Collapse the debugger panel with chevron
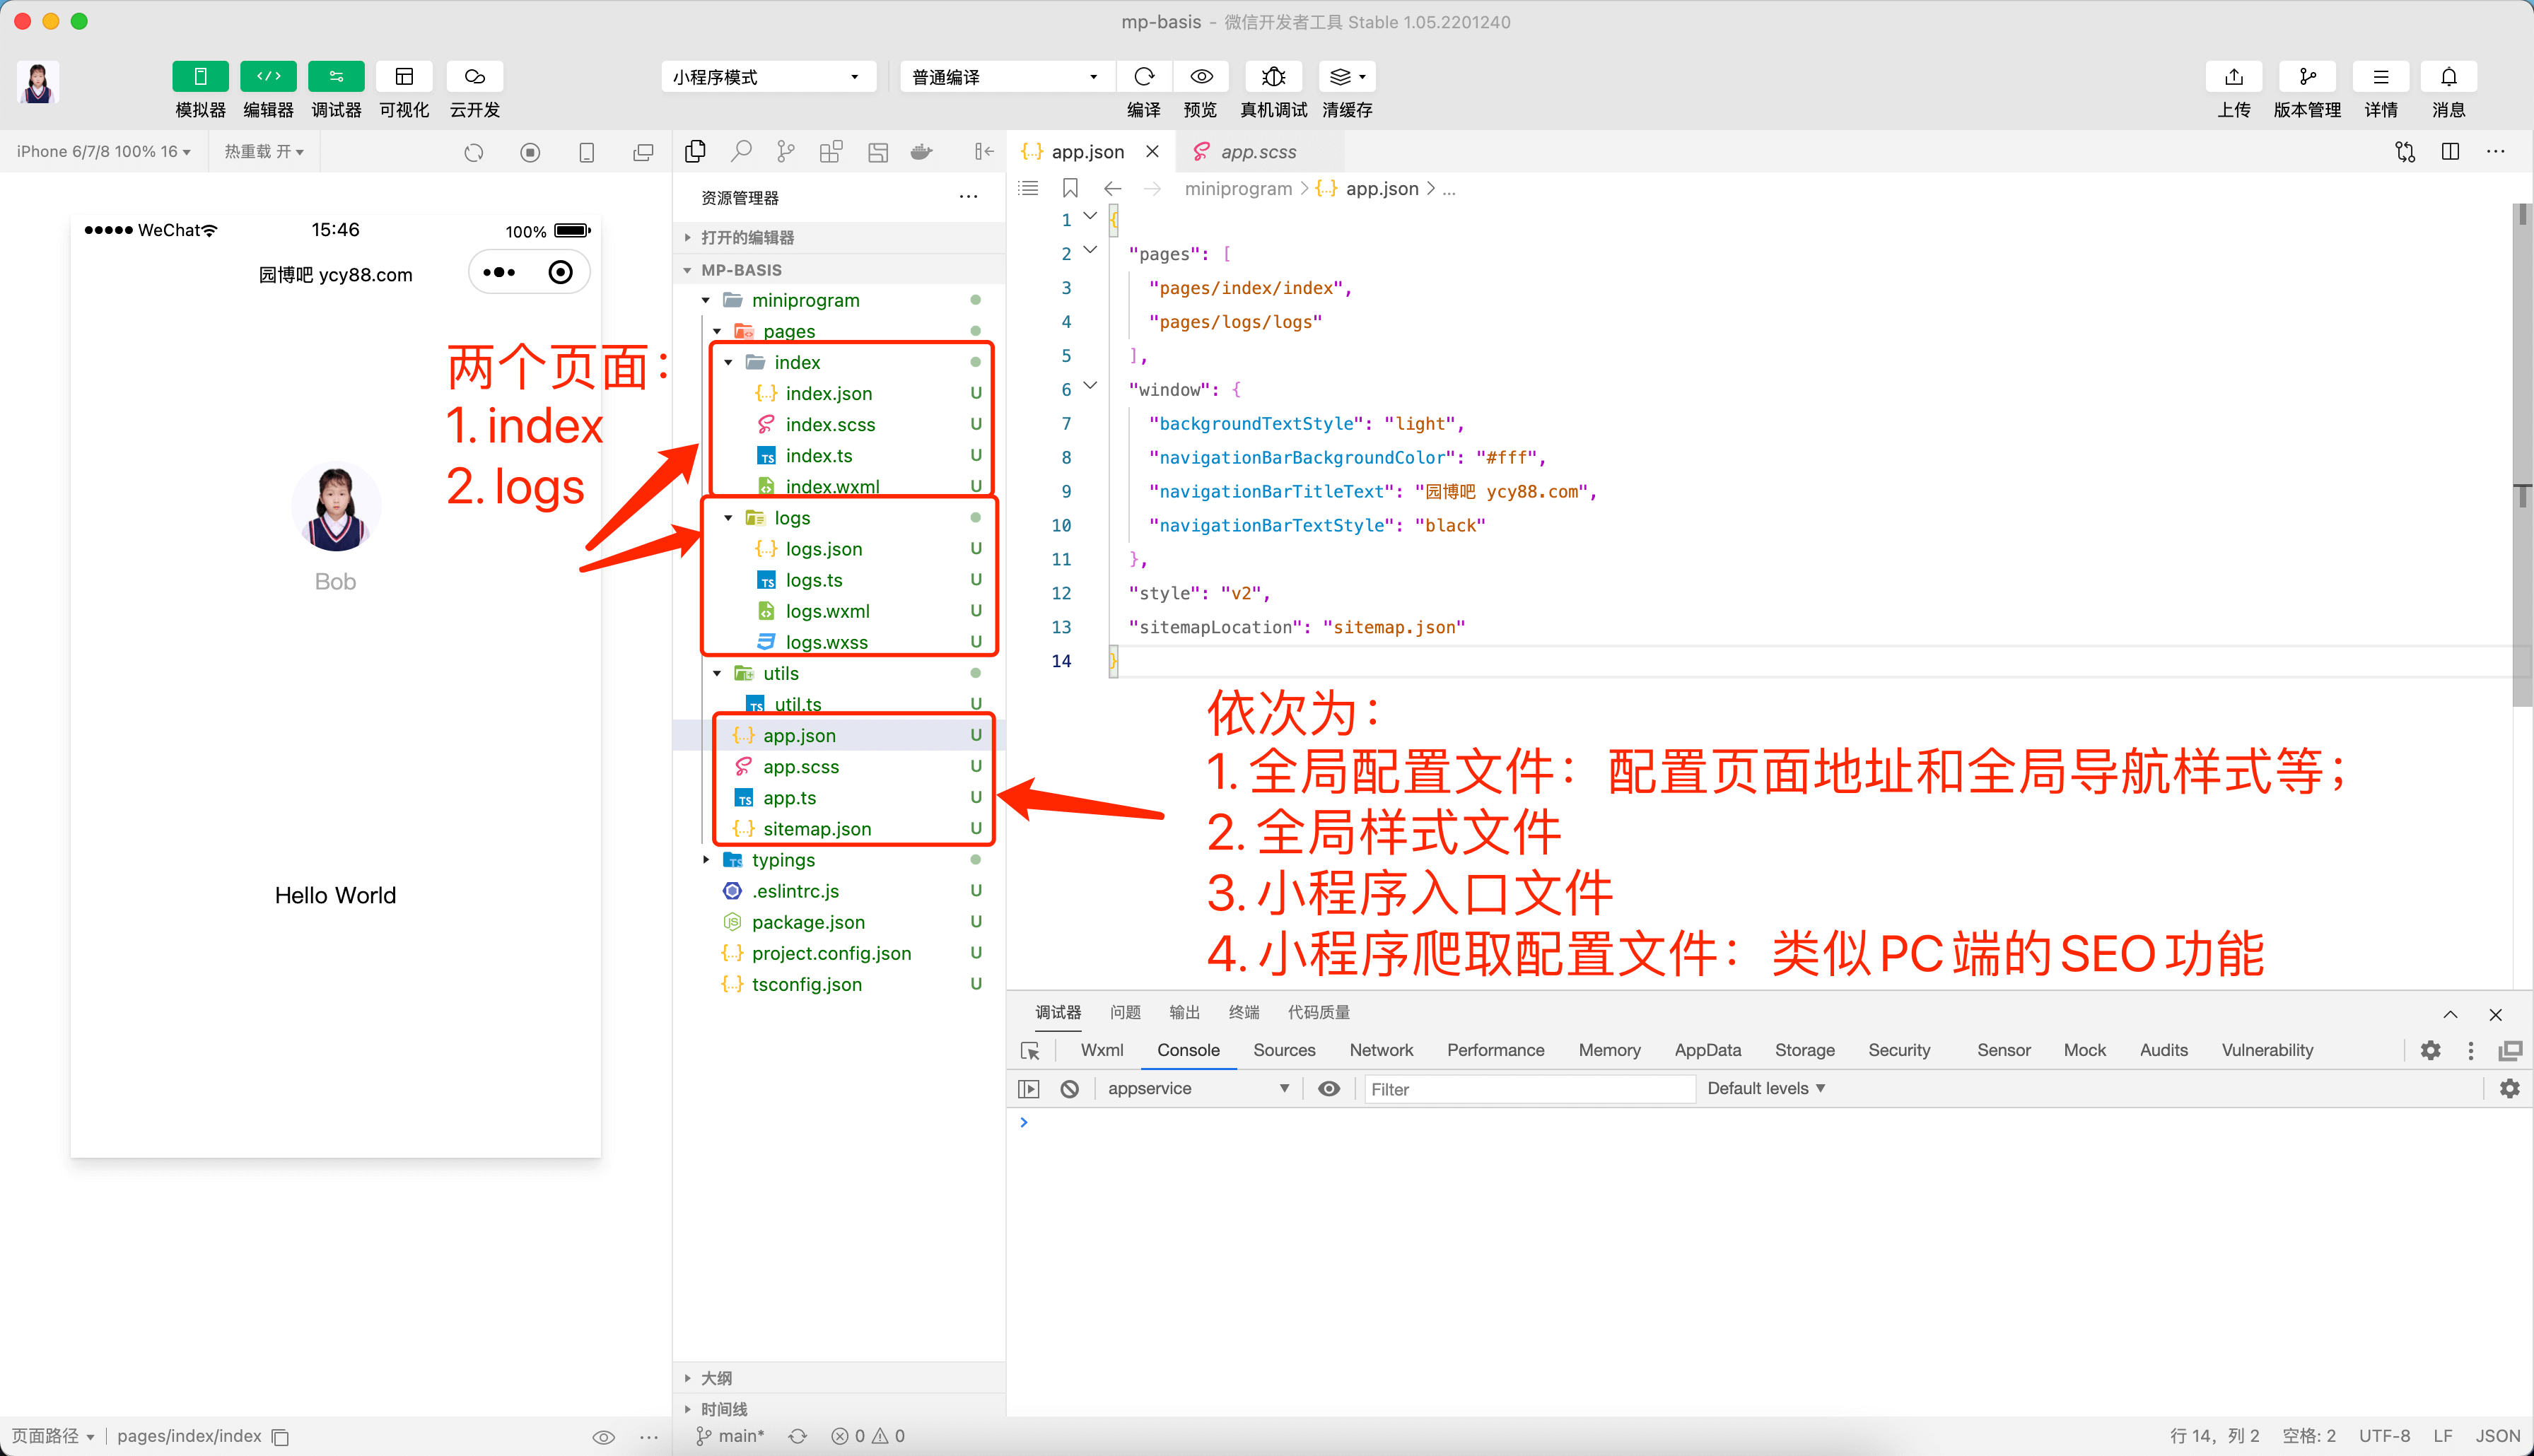Screen dimensions: 2534x1456 (x=2450, y=1014)
